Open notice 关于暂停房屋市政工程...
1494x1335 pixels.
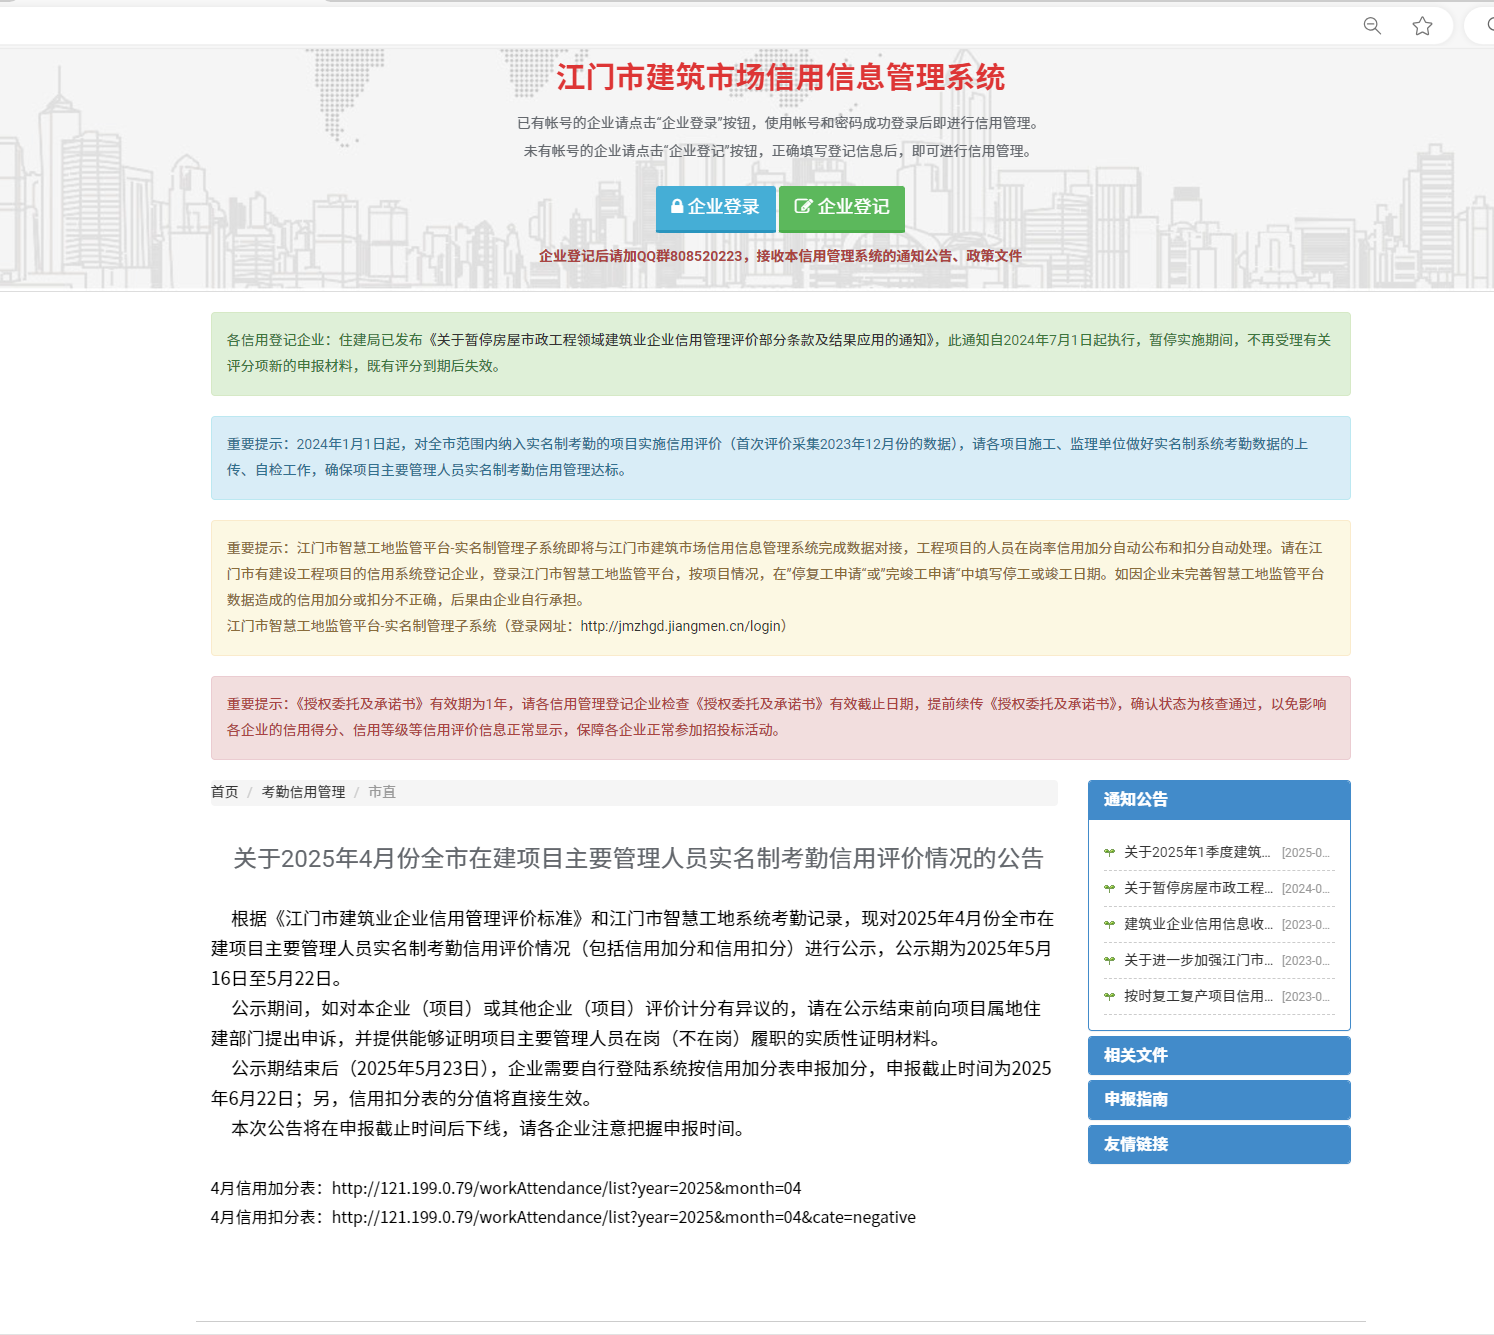point(1198,888)
